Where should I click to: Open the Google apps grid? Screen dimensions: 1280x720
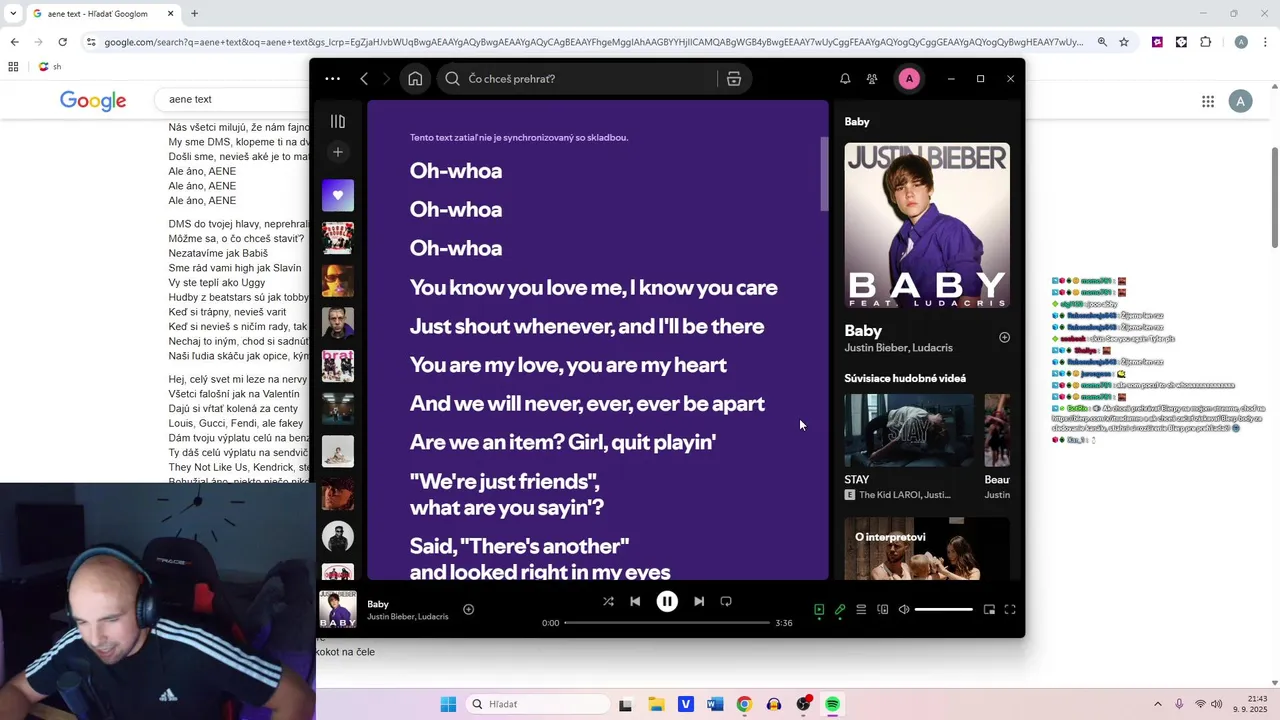(x=1208, y=101)
